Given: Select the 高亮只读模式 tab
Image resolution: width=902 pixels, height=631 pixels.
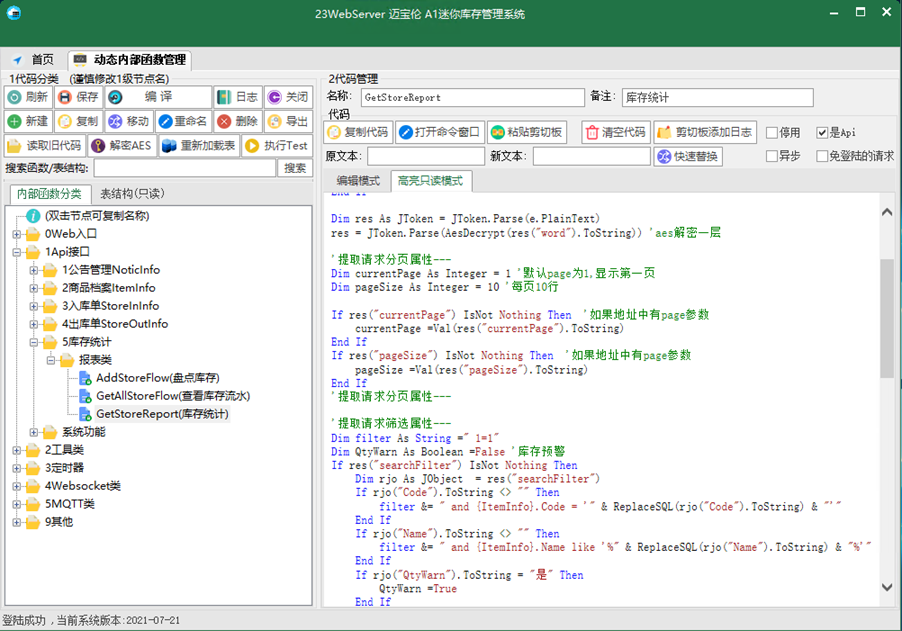Looking at the screenshot, I should point(430,181).
